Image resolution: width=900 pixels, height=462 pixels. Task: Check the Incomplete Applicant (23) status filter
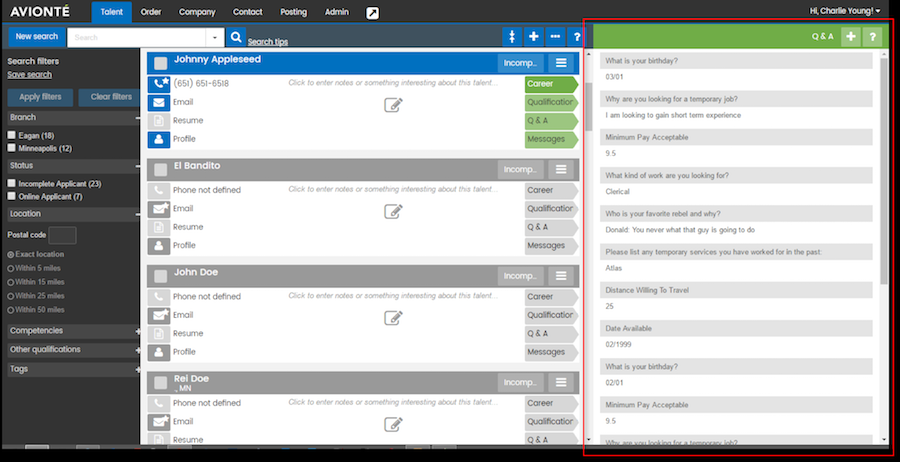click(x=11, y=184)
